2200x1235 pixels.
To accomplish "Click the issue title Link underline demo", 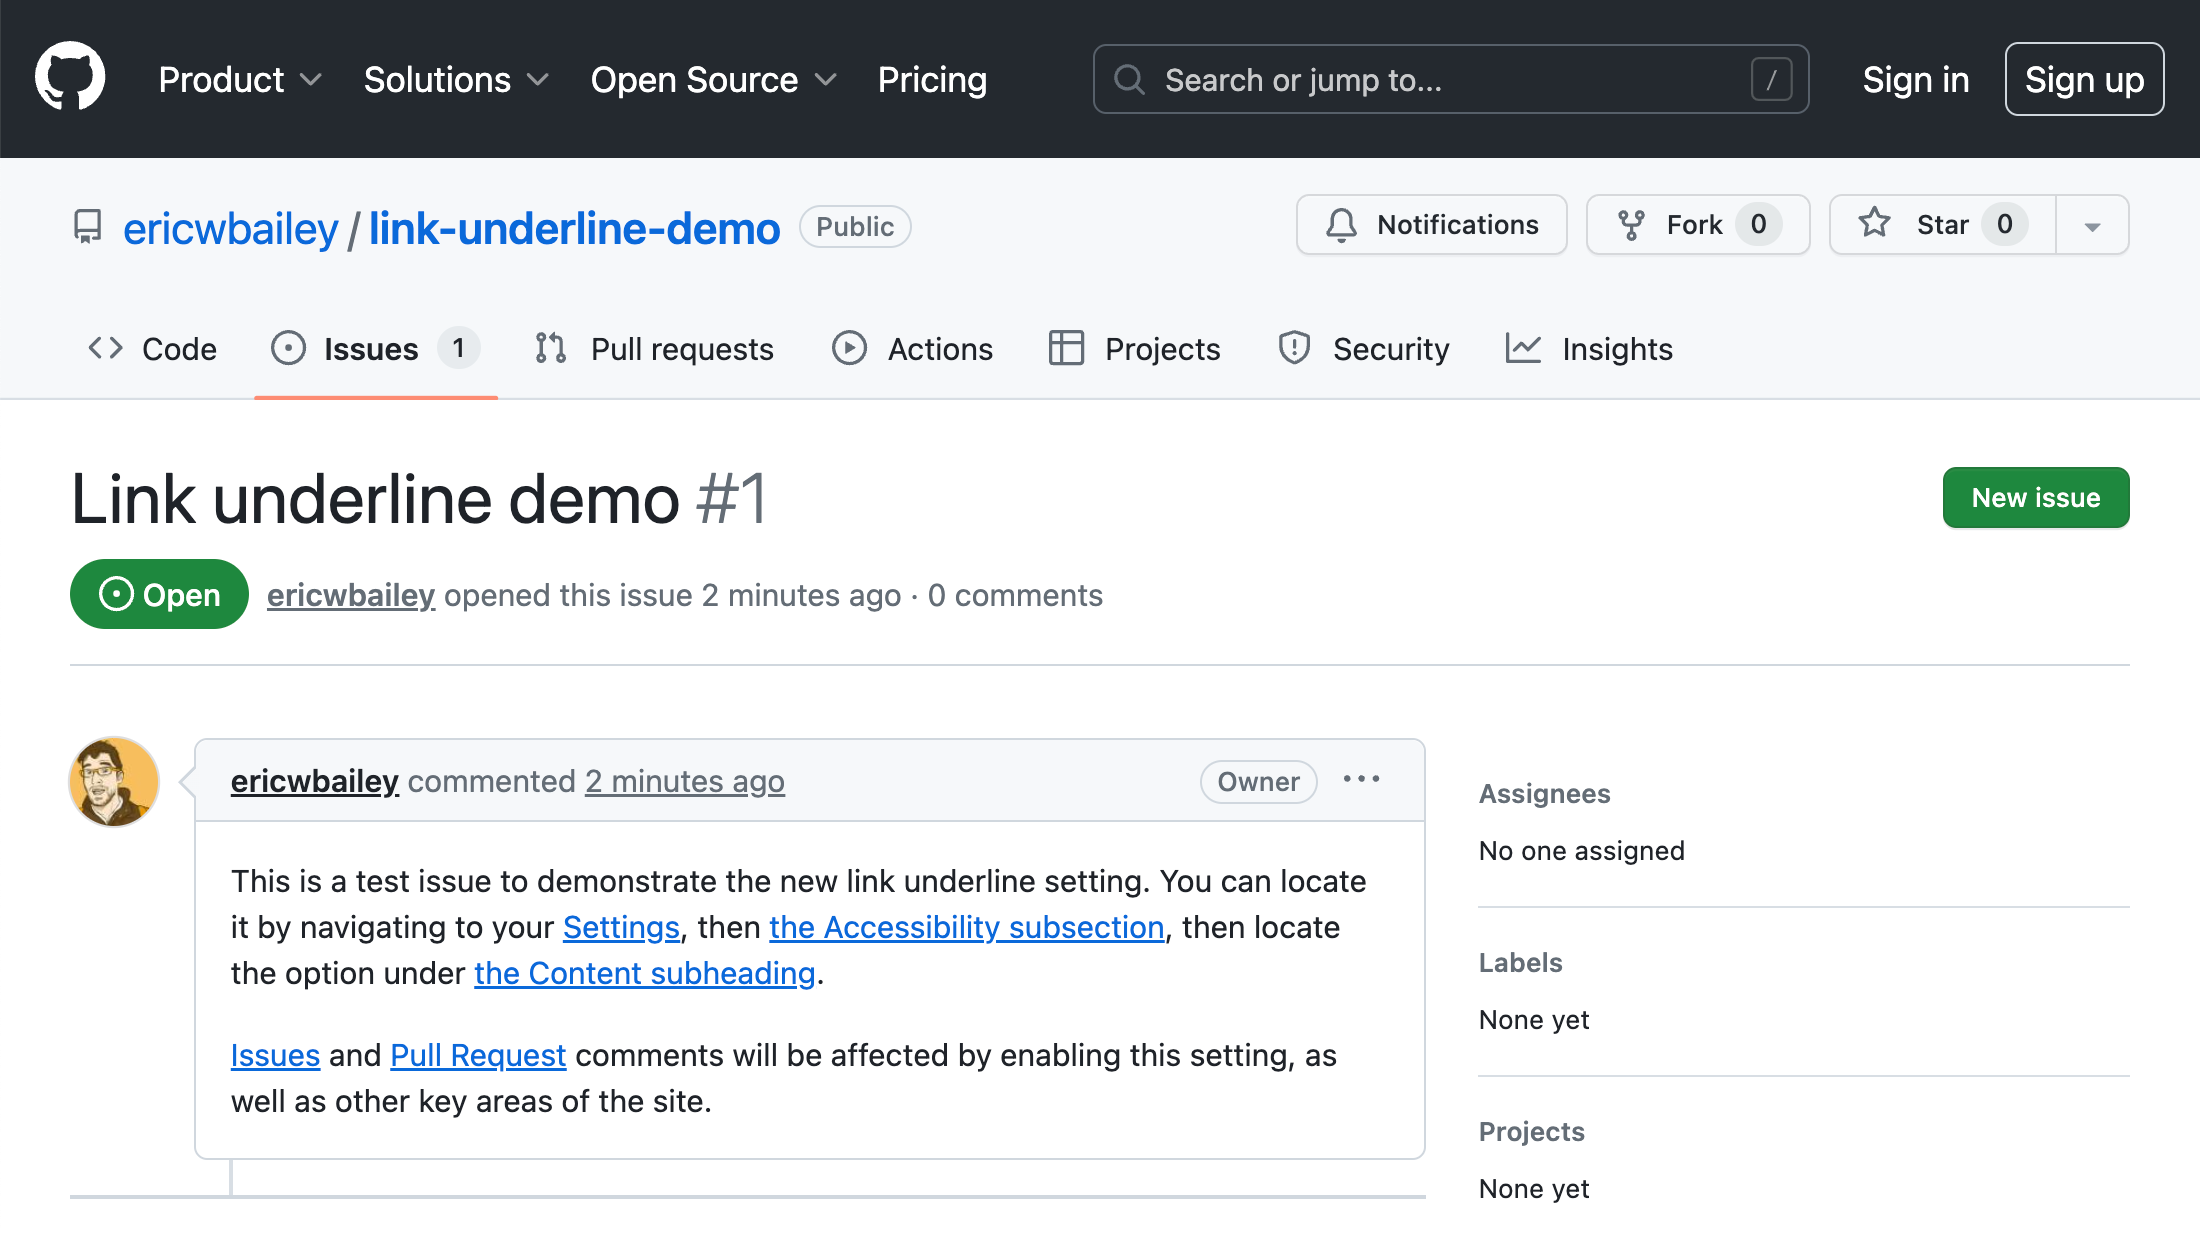I will click(376, 498).
